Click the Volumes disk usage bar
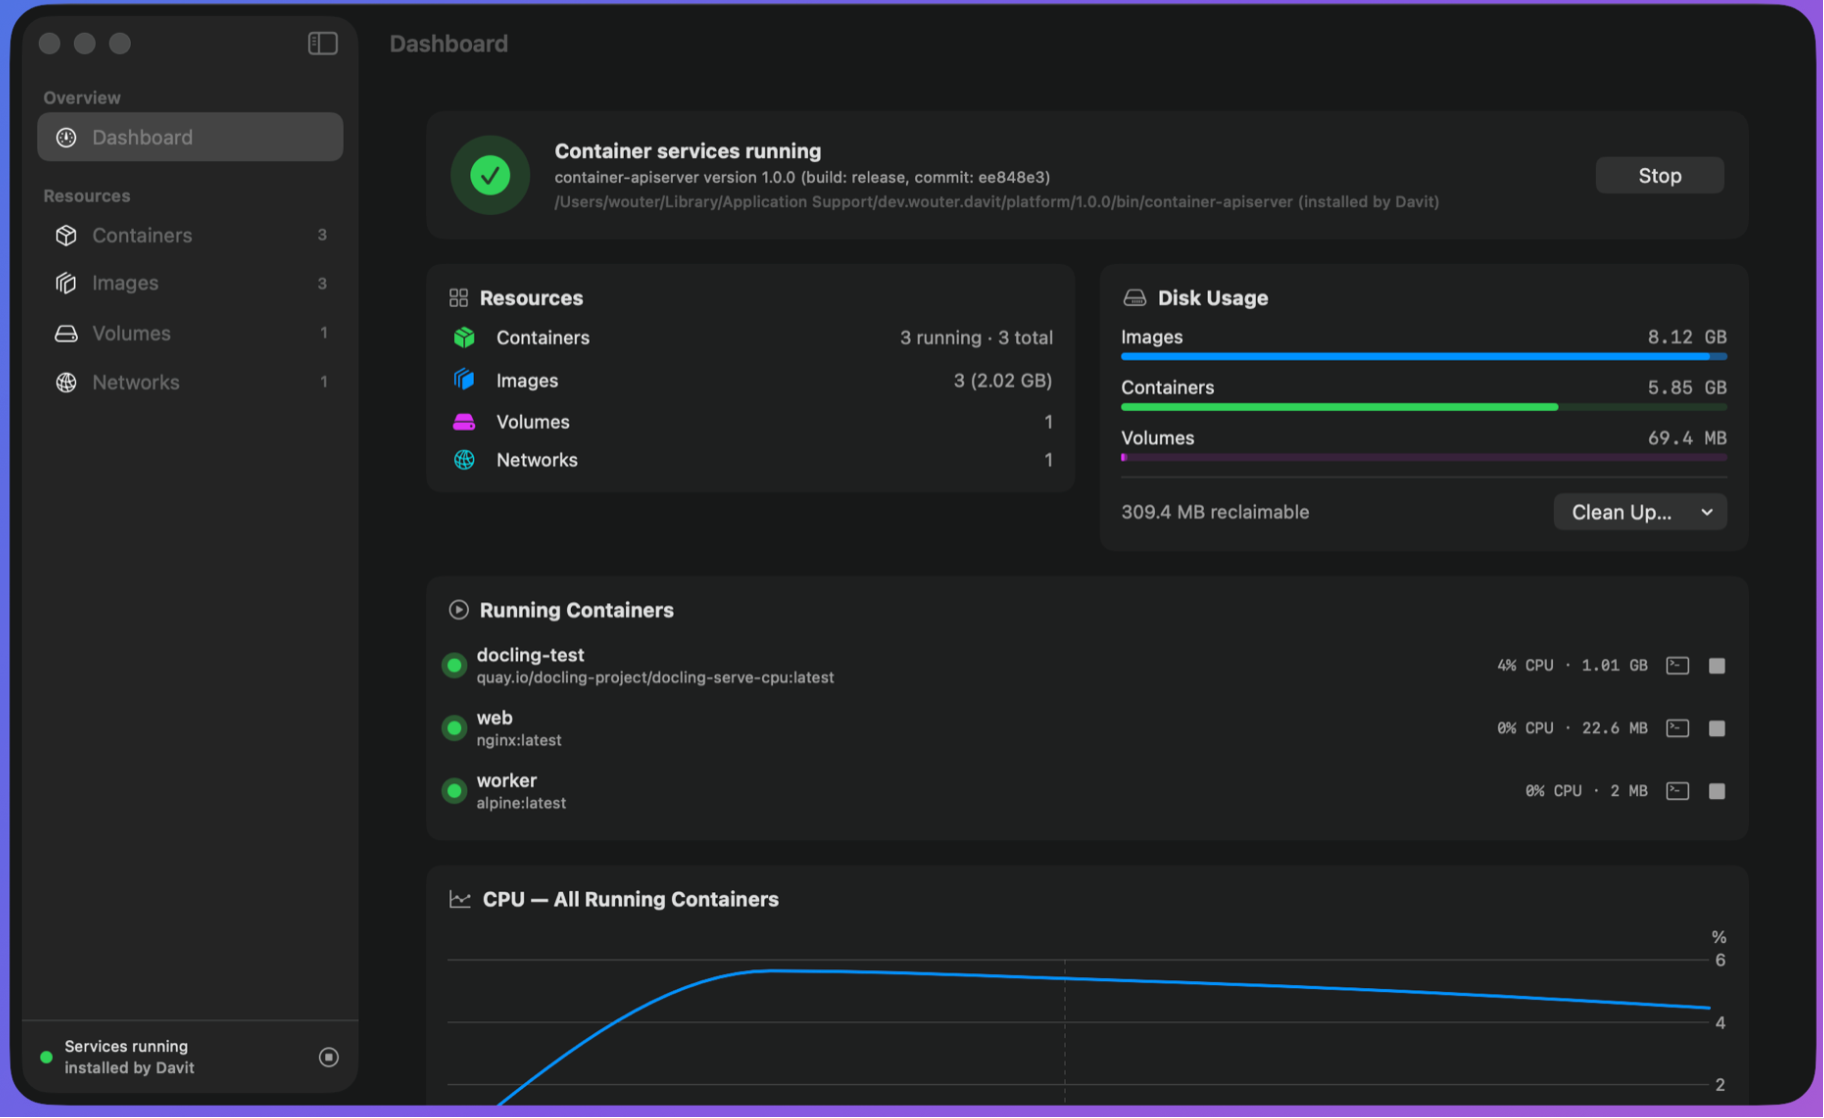This screenshot has height=1118, width=1824. [1423, 457]
